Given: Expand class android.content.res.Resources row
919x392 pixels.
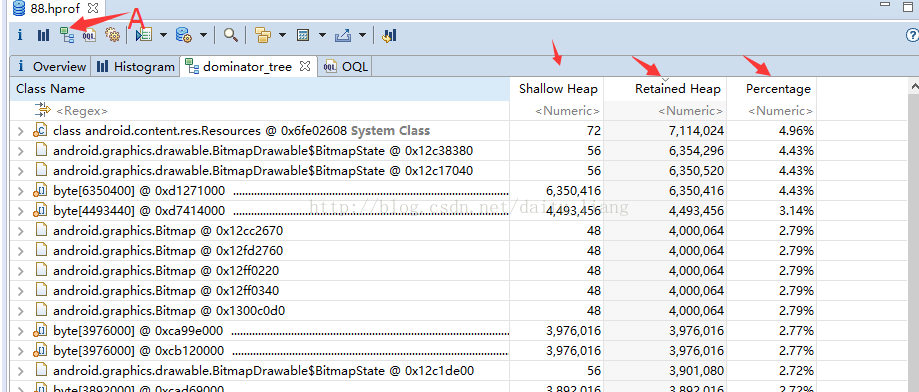Looking at the screenshot, I should [21, 131].
